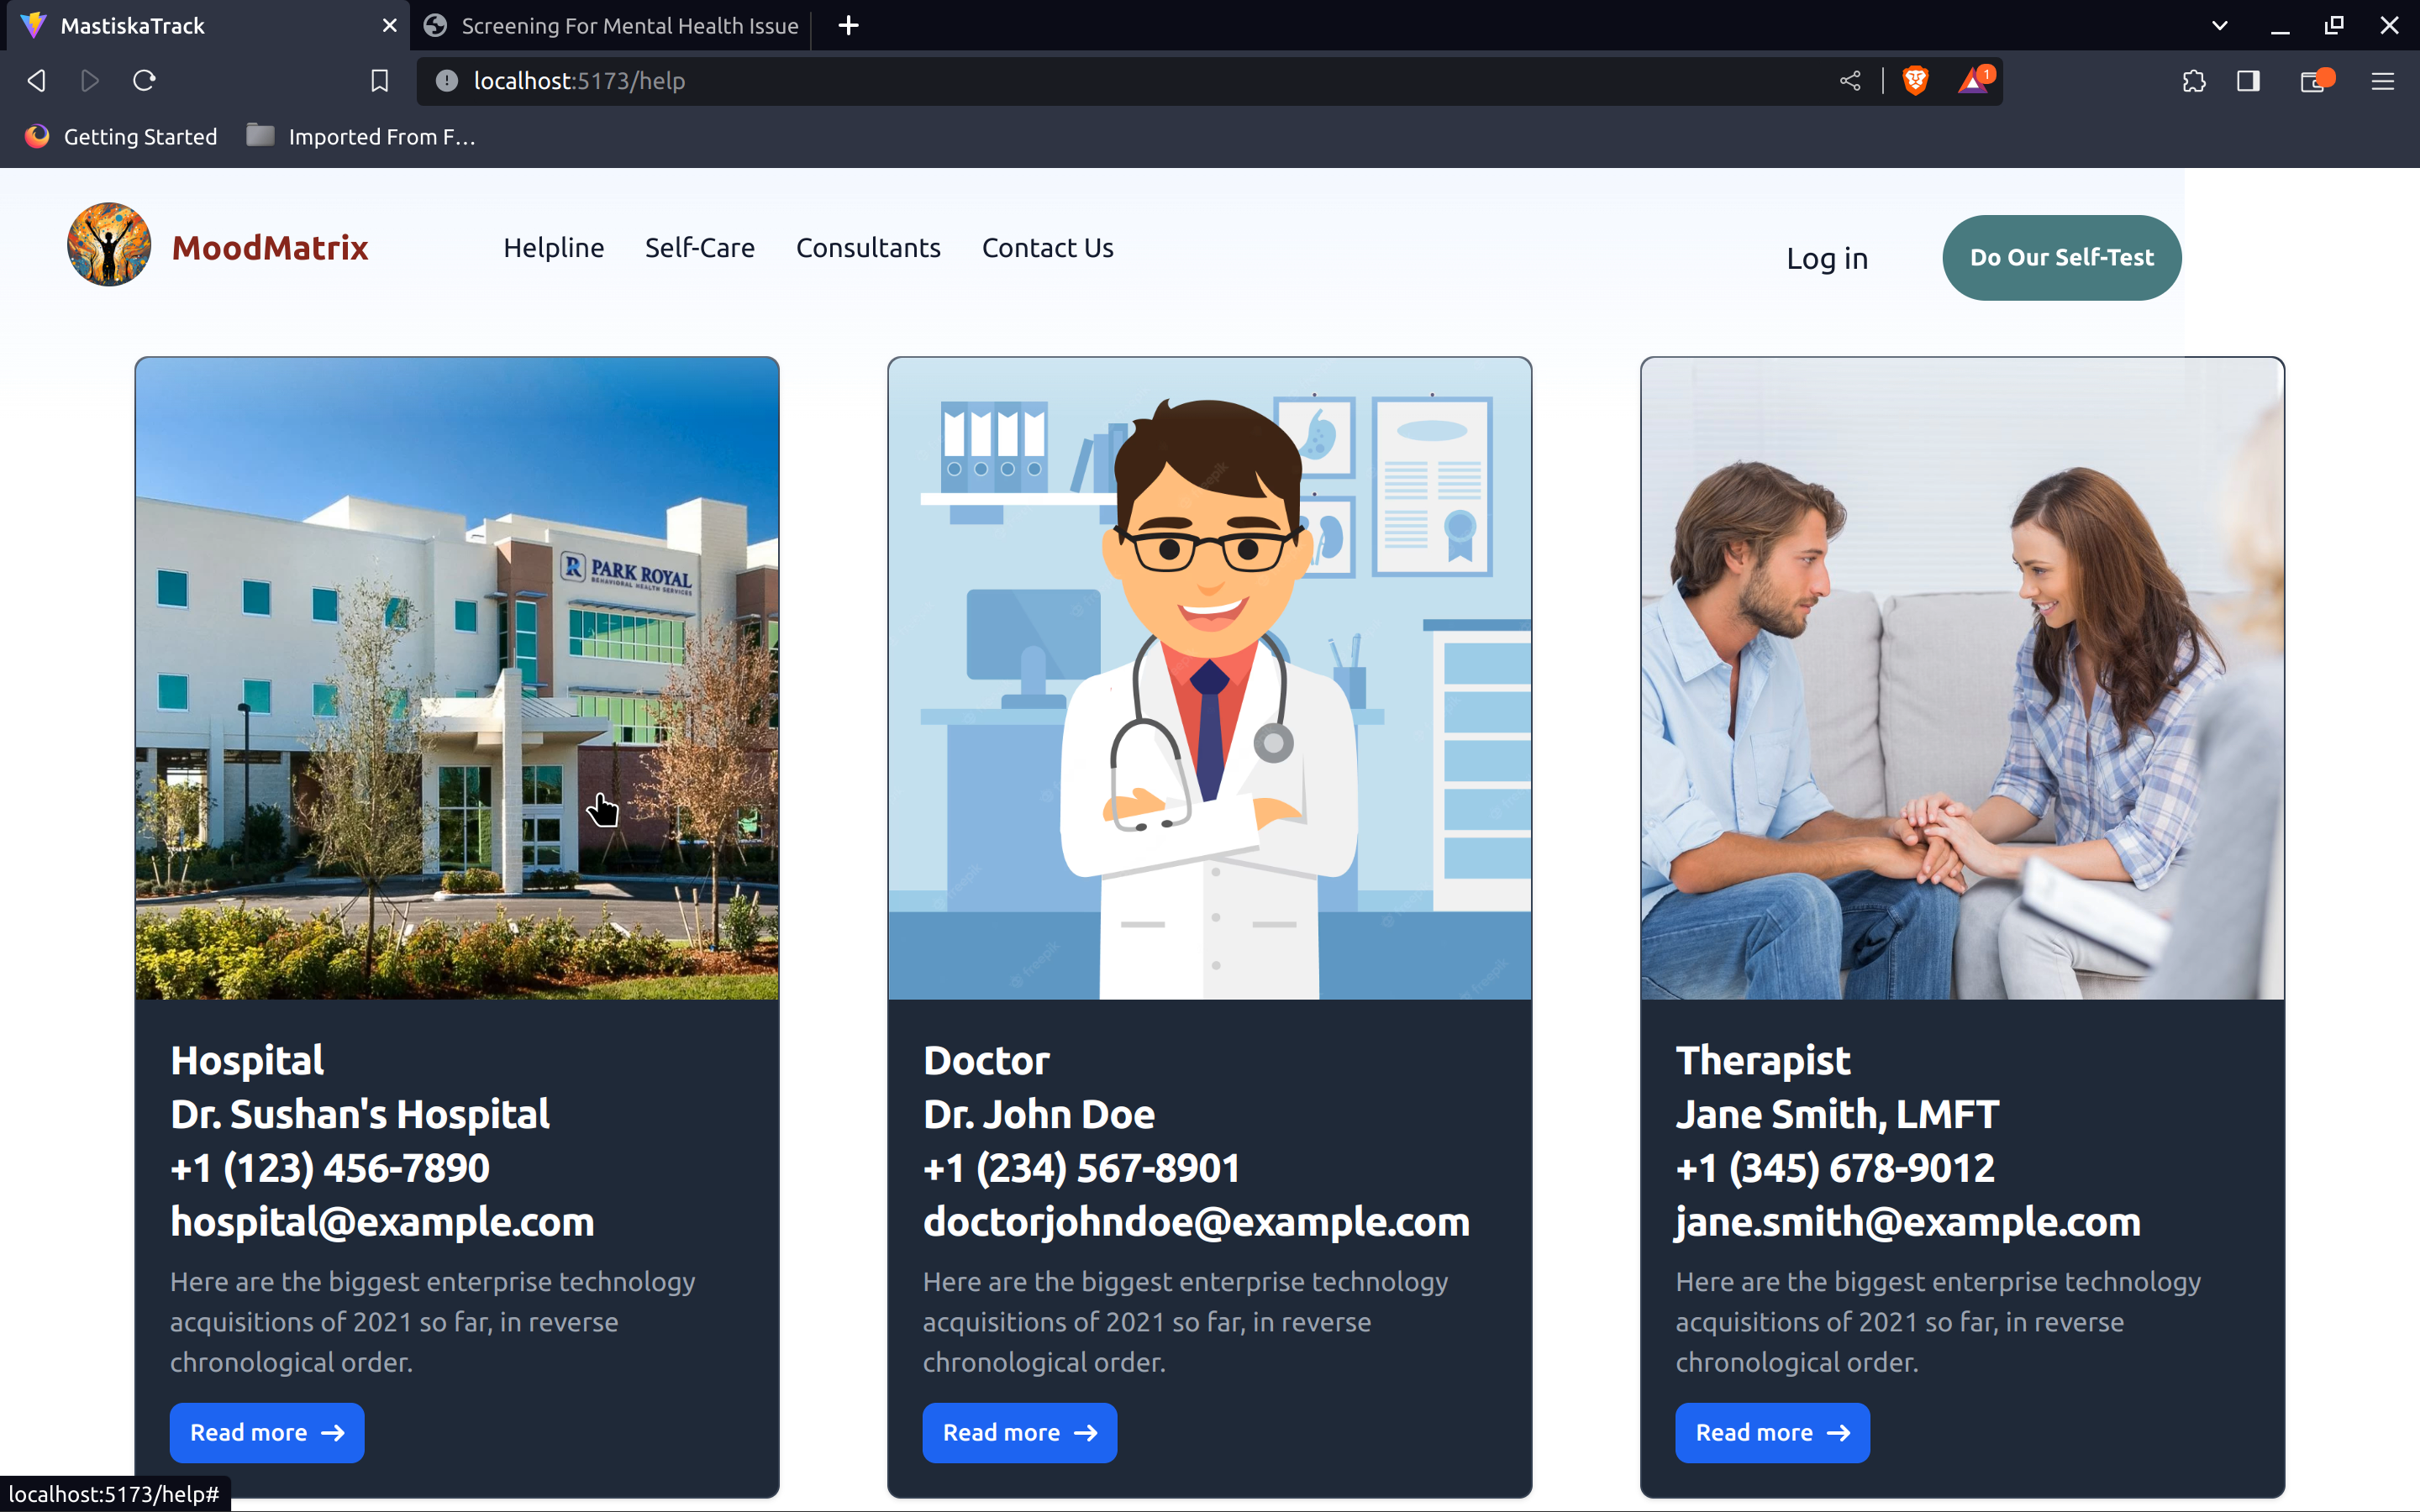Open a new tab with plus button
The width and height of the screenshot is (2420, 1512).
click(848, 26)
